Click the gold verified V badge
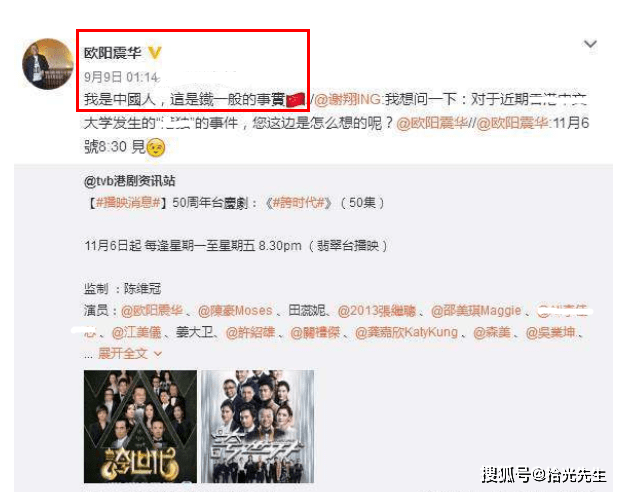Screen dimensions: 621x492 click(154, 53)
